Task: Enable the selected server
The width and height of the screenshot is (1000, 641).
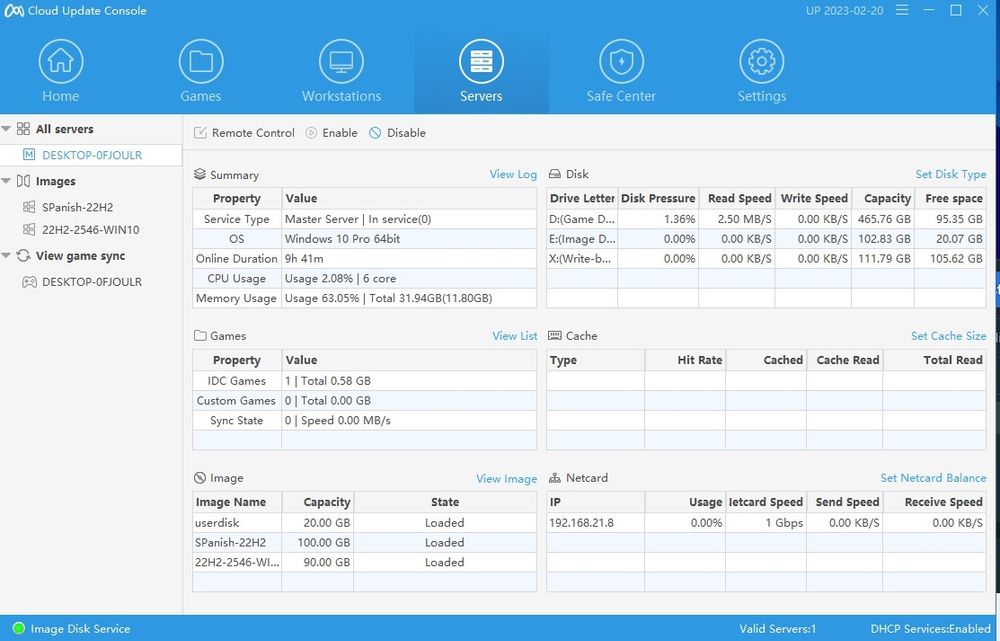Action: [331, 133]
